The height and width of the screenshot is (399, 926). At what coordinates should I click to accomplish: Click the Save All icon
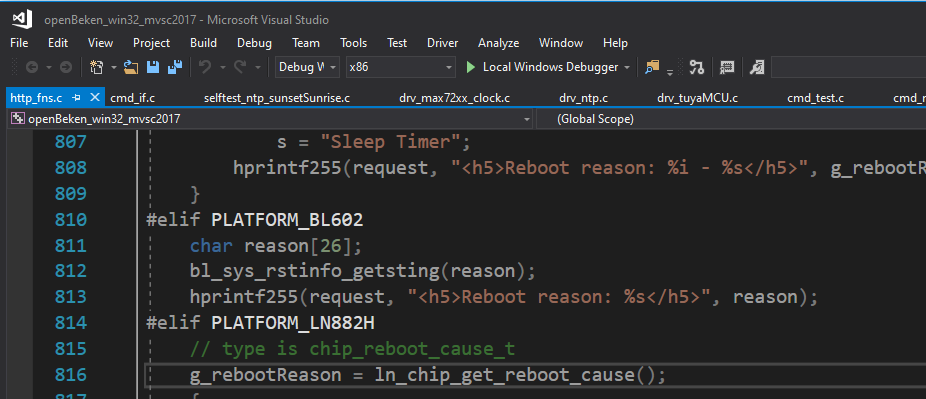pos(175,67)
